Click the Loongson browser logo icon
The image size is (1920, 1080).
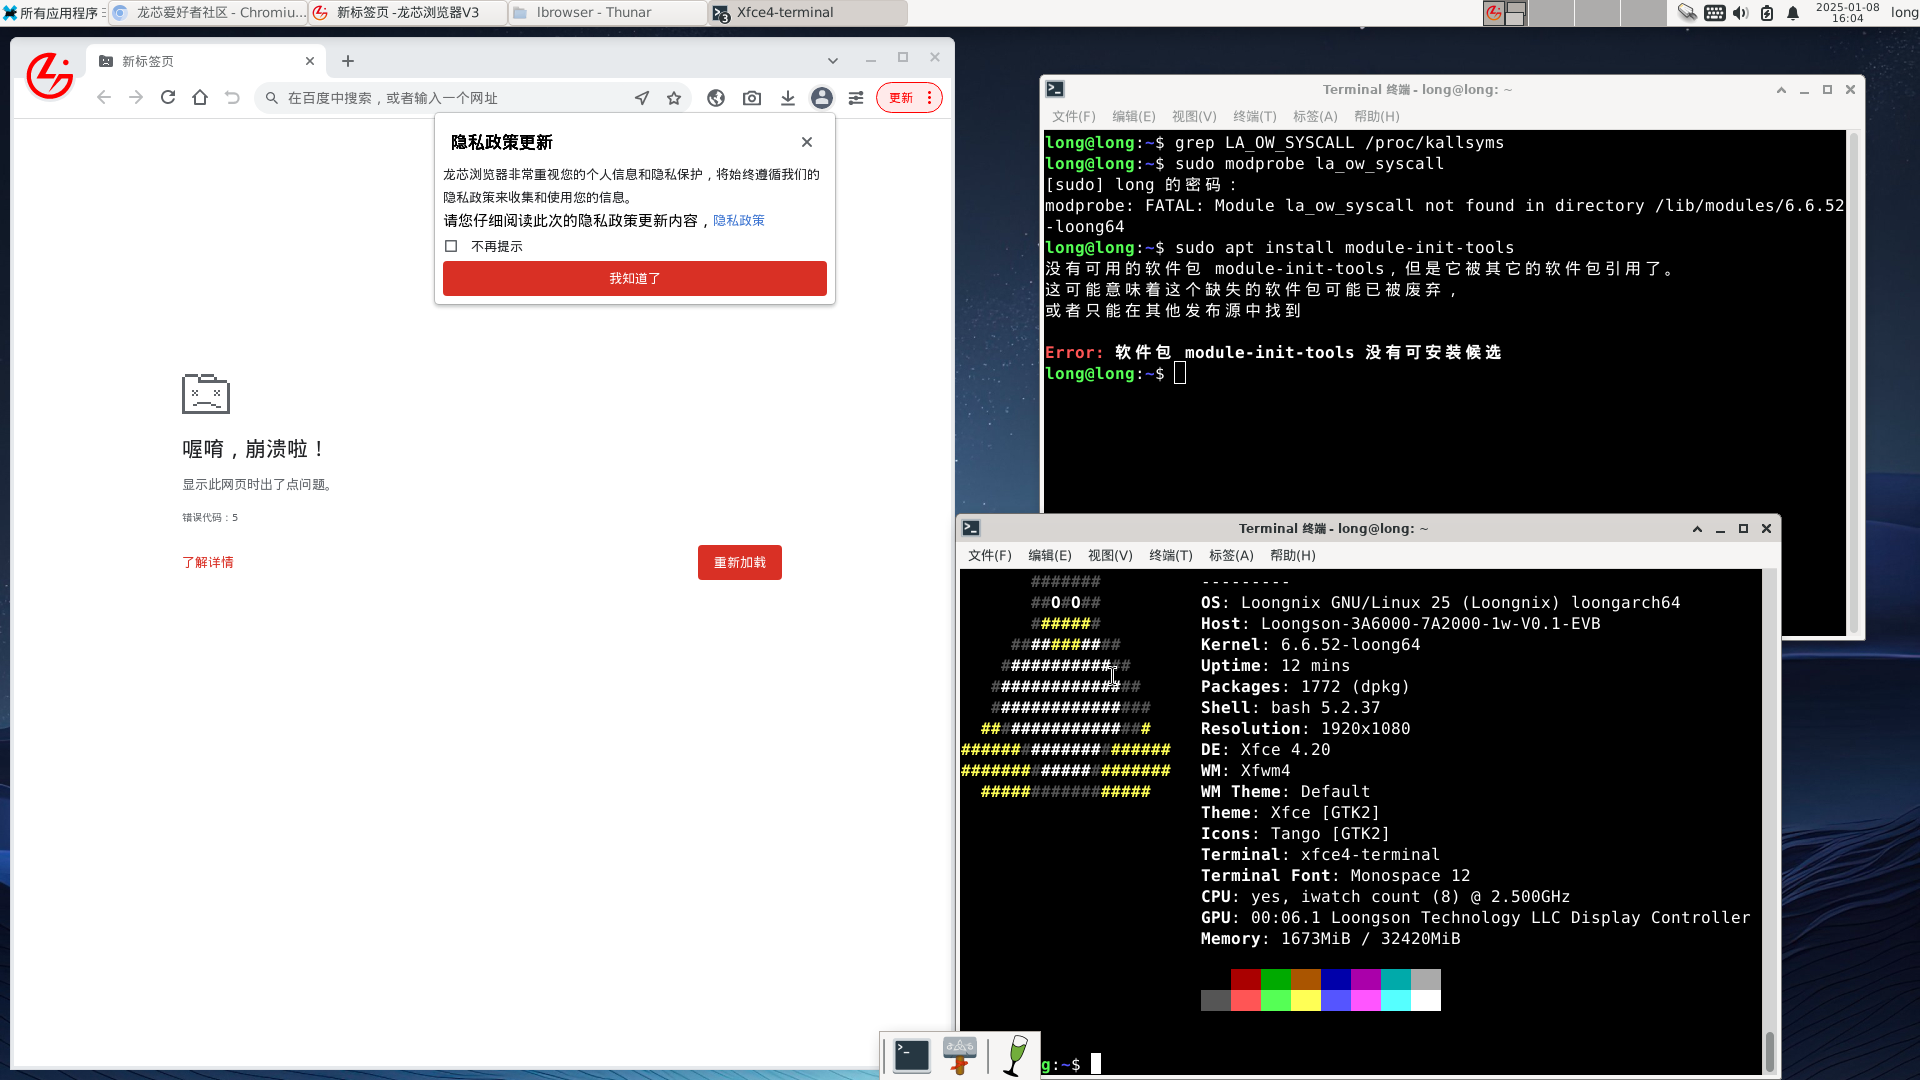50,76
